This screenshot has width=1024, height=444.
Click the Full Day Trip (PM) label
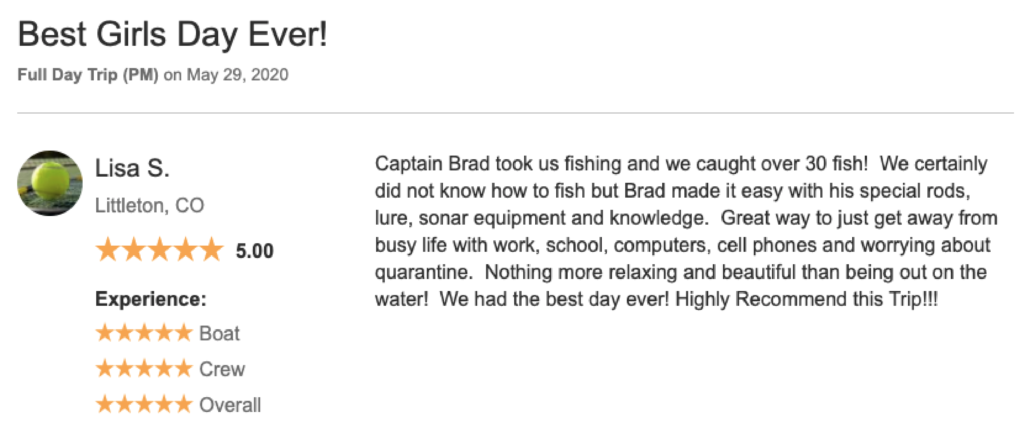pos(88,75)
